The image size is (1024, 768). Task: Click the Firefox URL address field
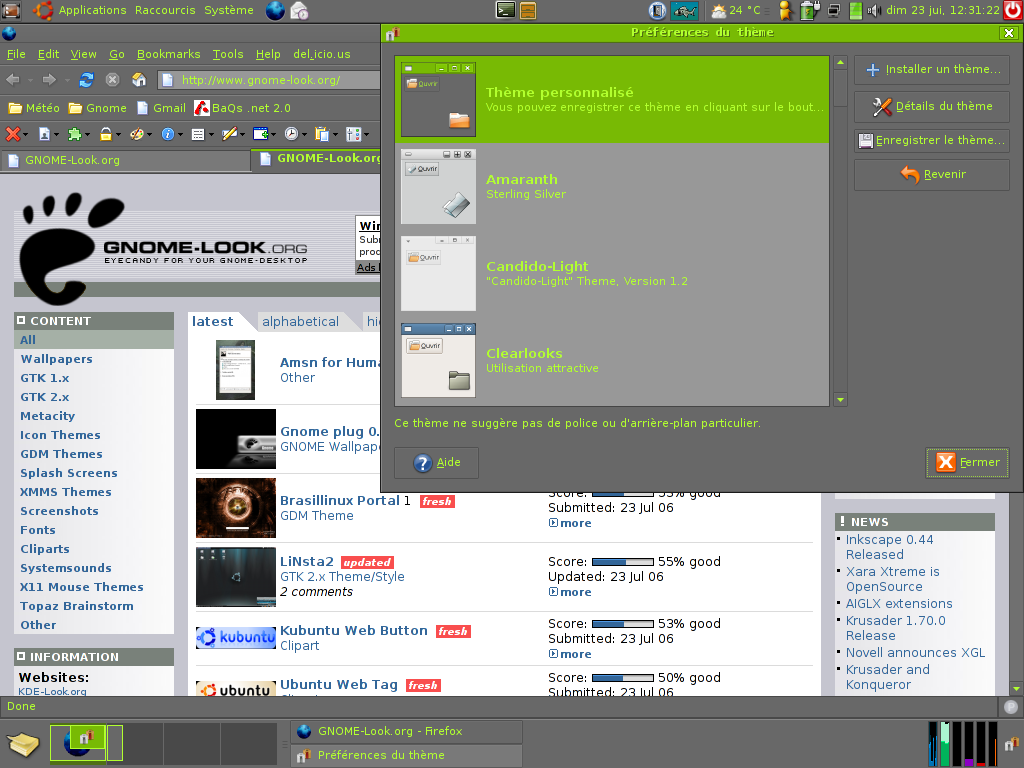pyautogui.click(x=271, y=80)
